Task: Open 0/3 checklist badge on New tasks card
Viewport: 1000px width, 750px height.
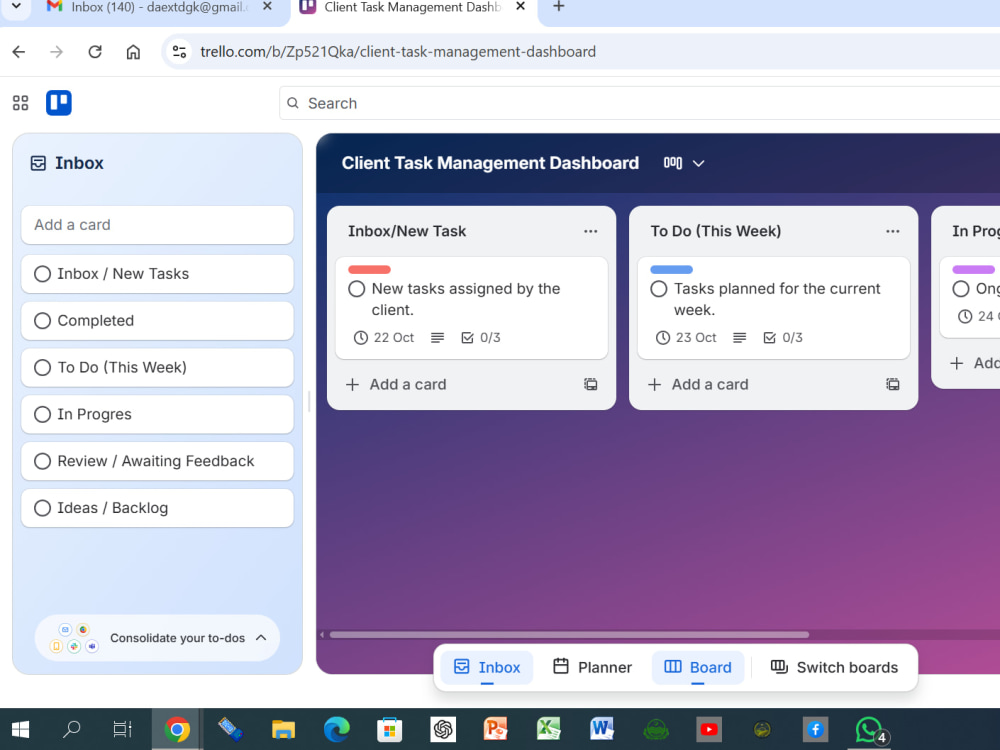Action: pos(481,337)
